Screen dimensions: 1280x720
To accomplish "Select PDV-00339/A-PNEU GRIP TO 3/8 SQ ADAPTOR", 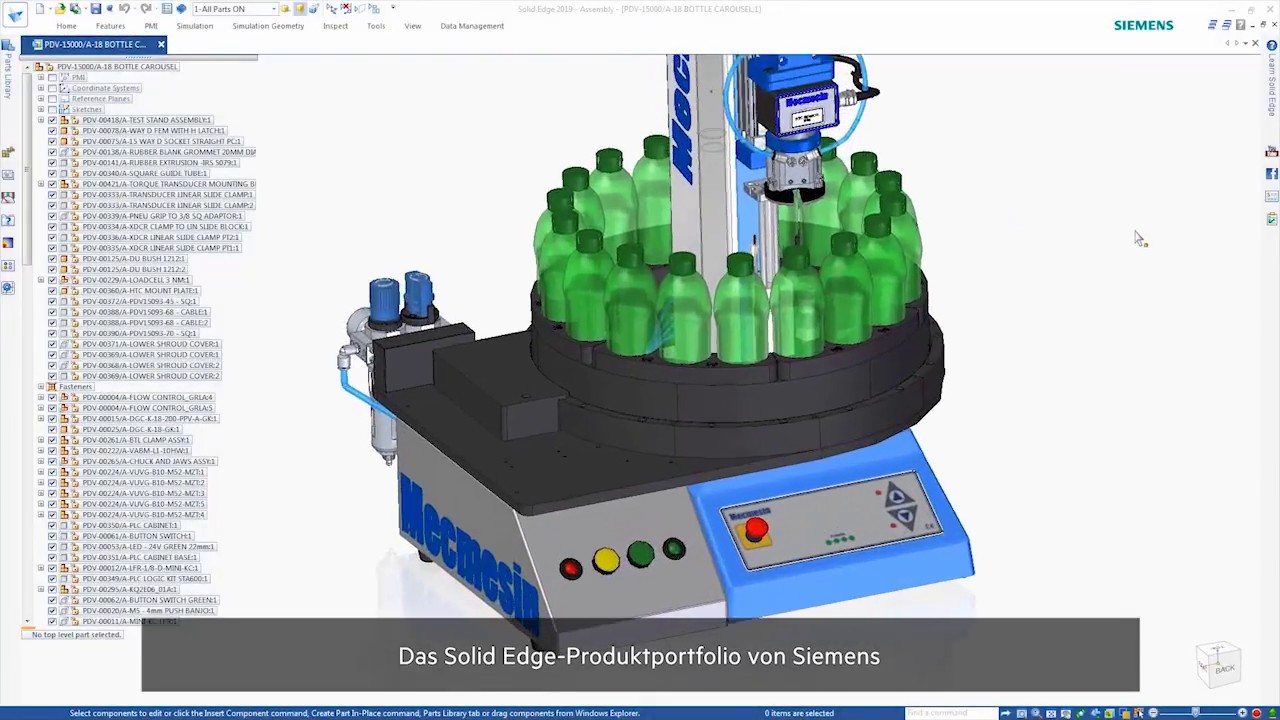I will click(162, 216).
